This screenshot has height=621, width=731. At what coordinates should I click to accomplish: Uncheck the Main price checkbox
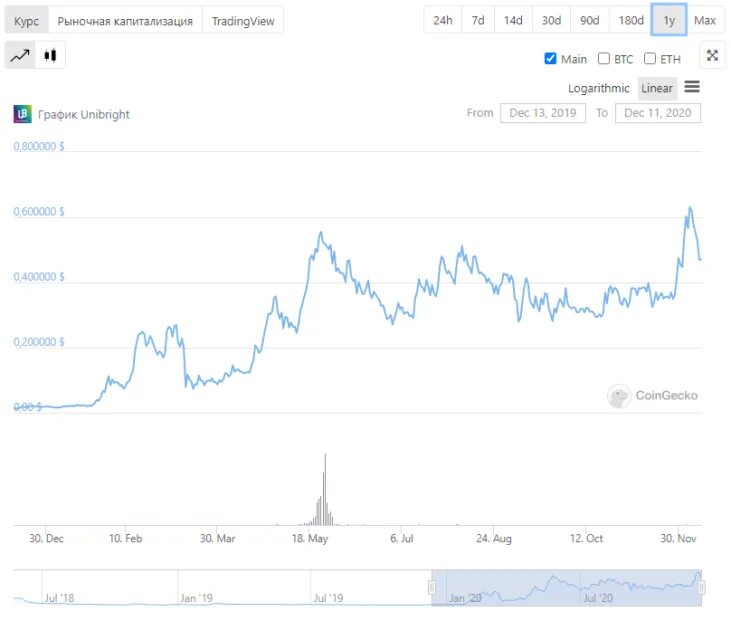pos(550,58)
